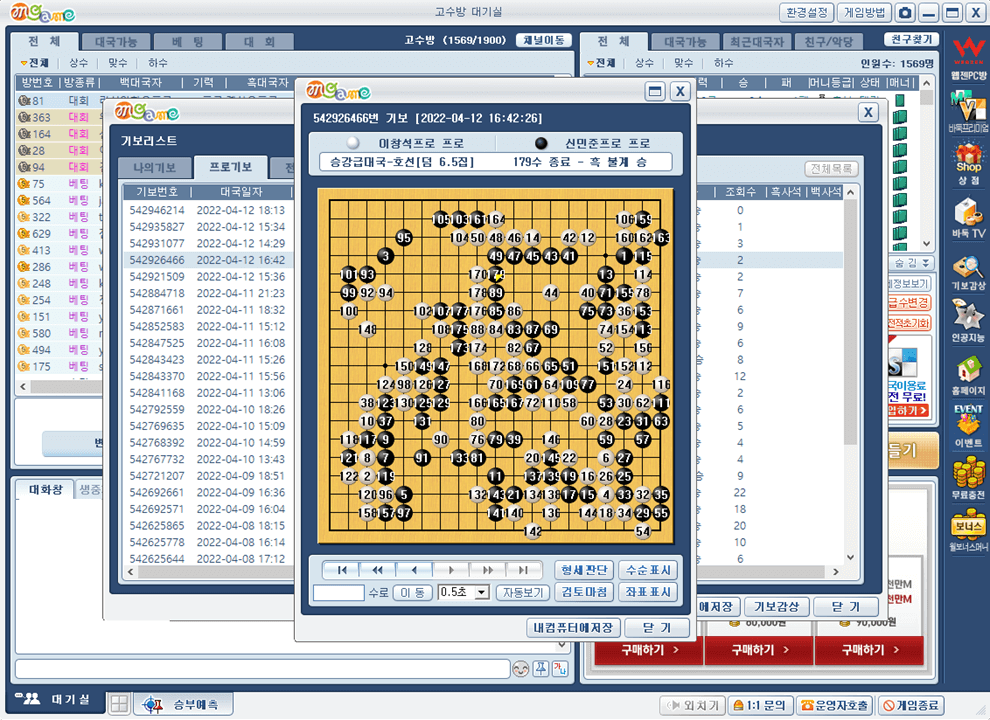
Task: Click the move number input field
Action: [338, 592]
